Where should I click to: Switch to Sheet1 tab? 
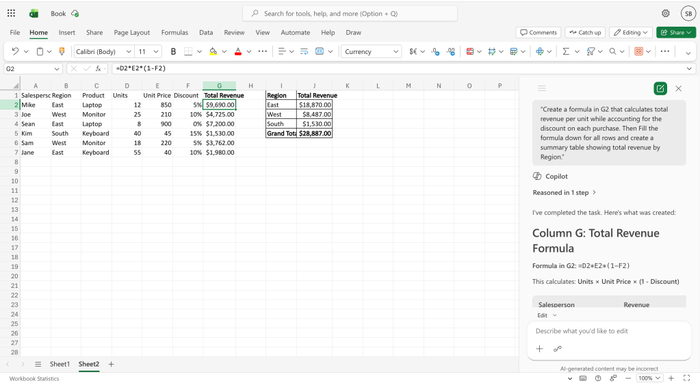pos(59,364)
